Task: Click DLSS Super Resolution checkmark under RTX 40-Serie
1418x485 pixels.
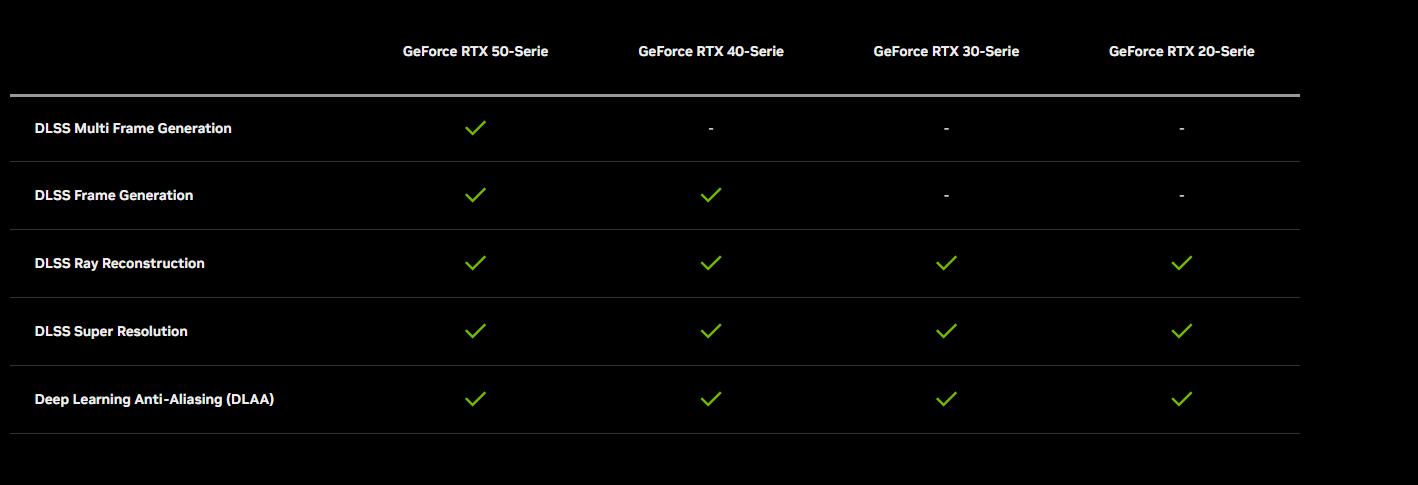Action: coord(711,331)
